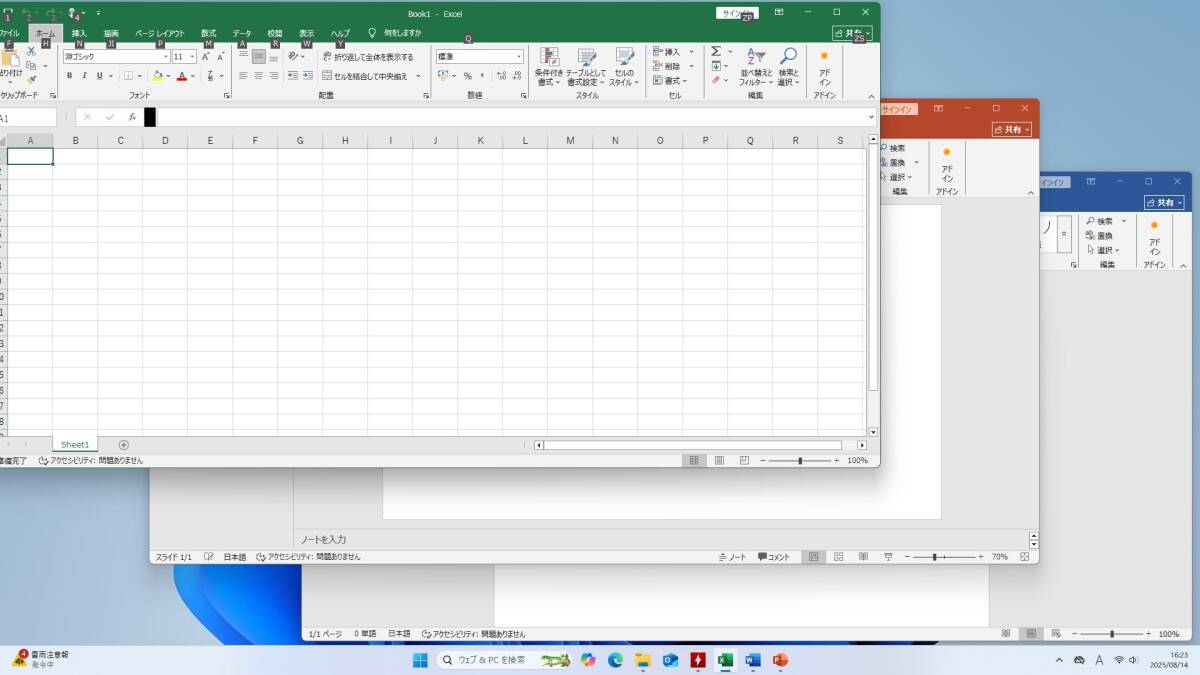
Task: Click the add new sheet plus icon
Action: pyautogui.click(x=124, y=444)
